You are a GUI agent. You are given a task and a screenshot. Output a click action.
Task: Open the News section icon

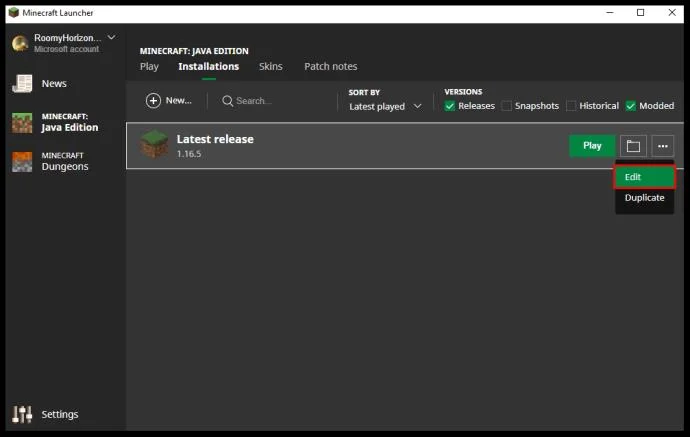pyautogui.click(x=22, y=83)
